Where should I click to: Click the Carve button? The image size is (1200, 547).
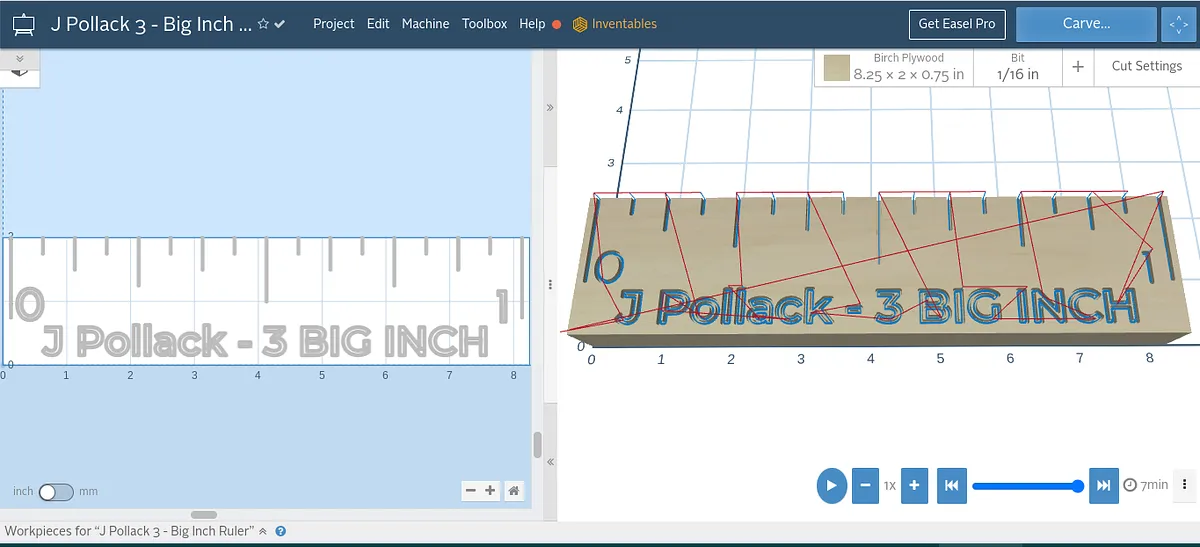pyautogui.click(x=1085, y=24)
